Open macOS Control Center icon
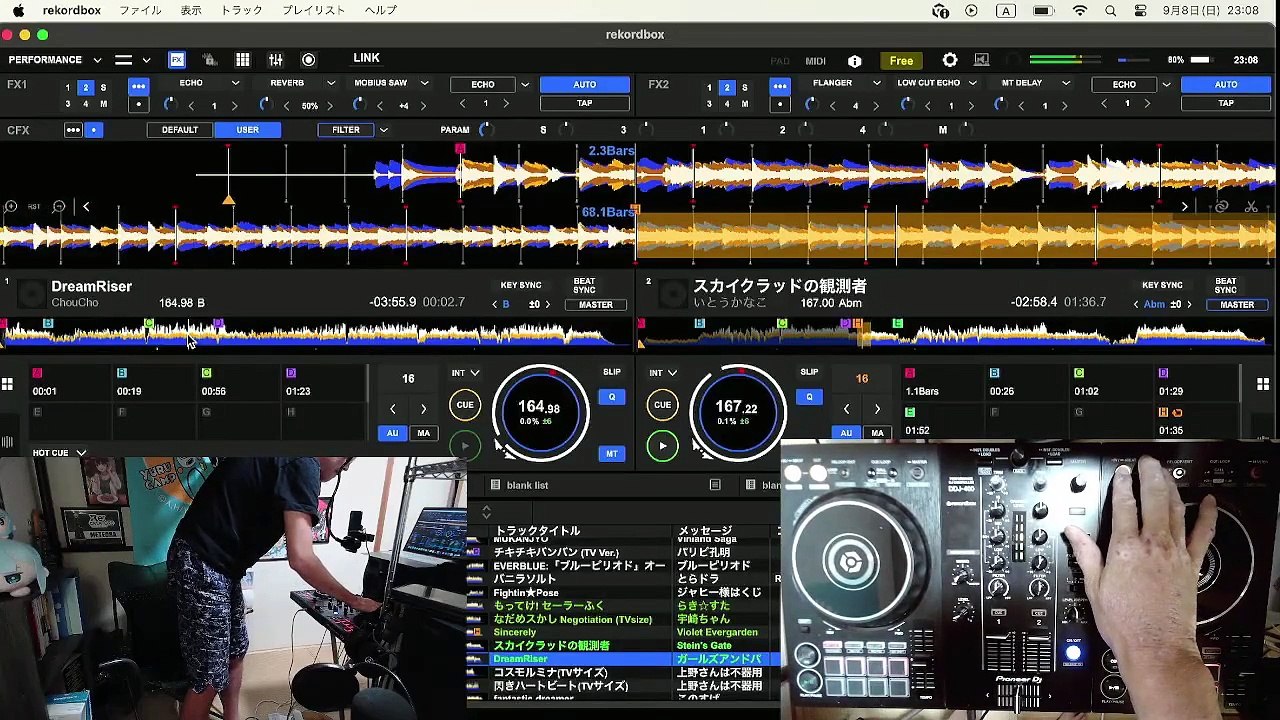The height and width of the screenshot is (720, 1280). (x=1141, y=11)
